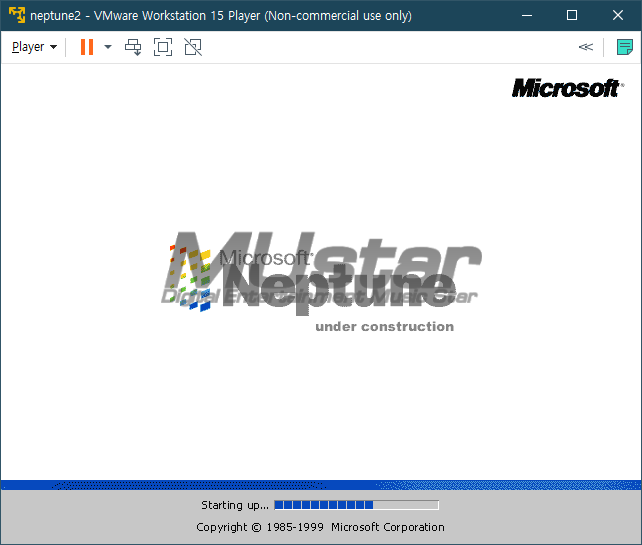Toggle Unity mode icon
This screenshot has width=642, height=545.
[193, 47]
